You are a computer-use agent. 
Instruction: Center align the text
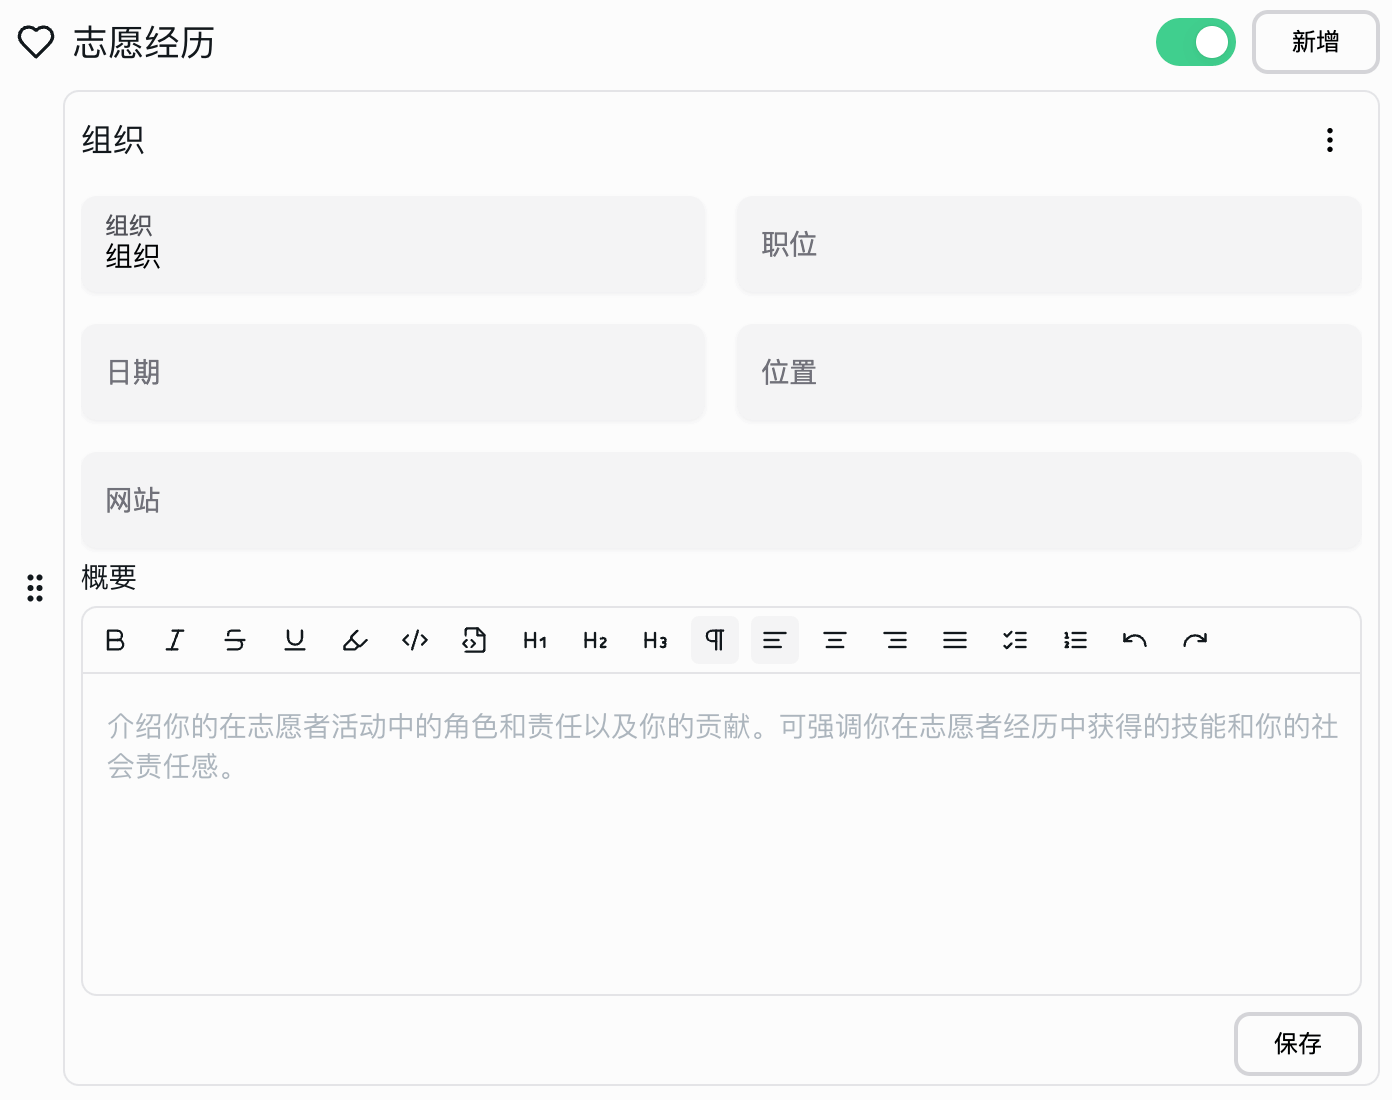835,640
